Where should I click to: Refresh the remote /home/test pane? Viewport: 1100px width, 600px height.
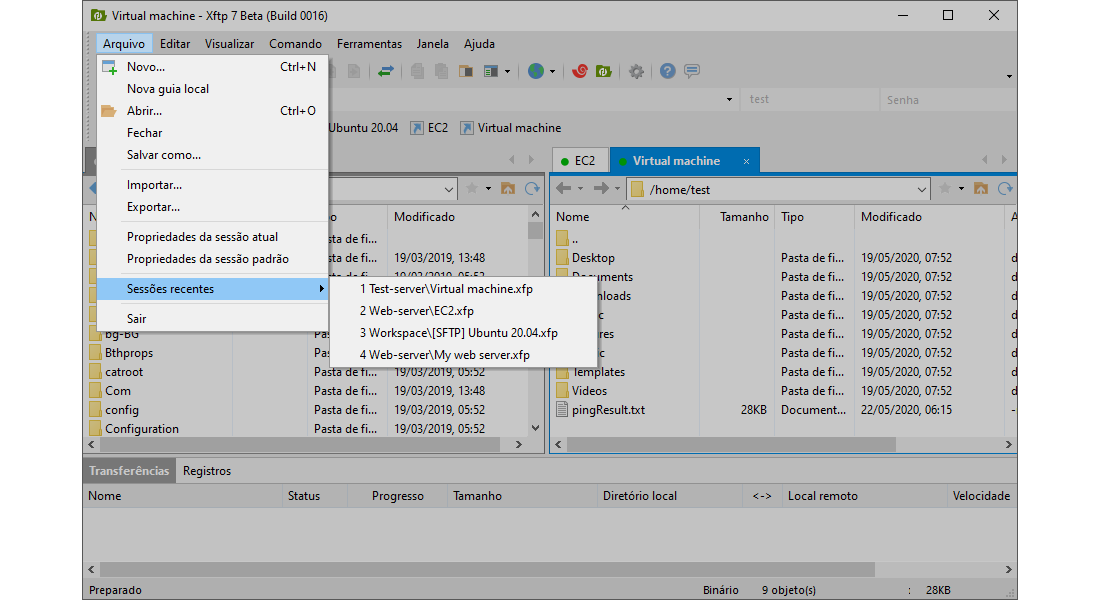point(1005,188)
